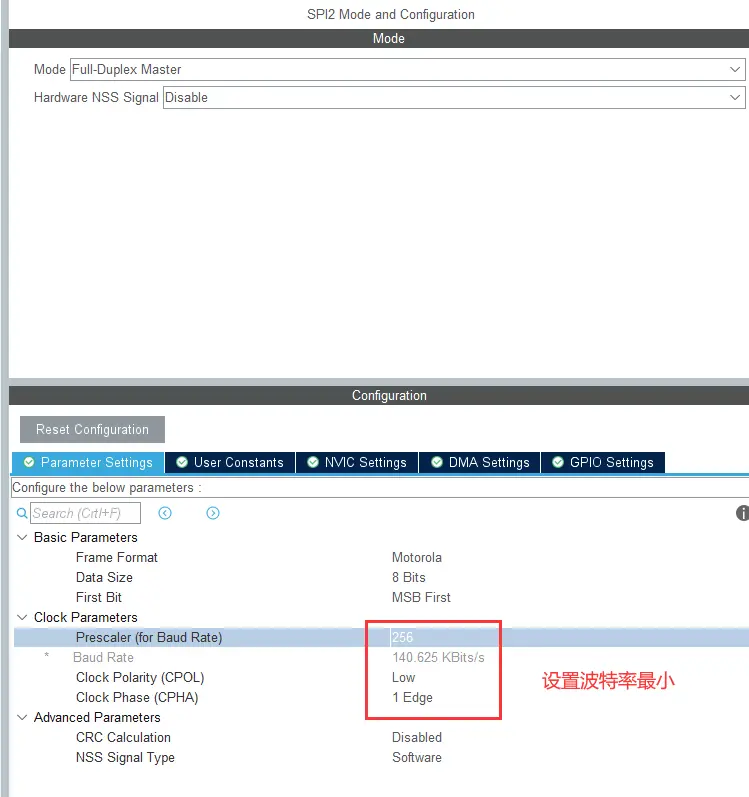Viewport: 749px width, 797px height.
Task: Open the GPIO Settings tab
Action: (x=603, y=462)
